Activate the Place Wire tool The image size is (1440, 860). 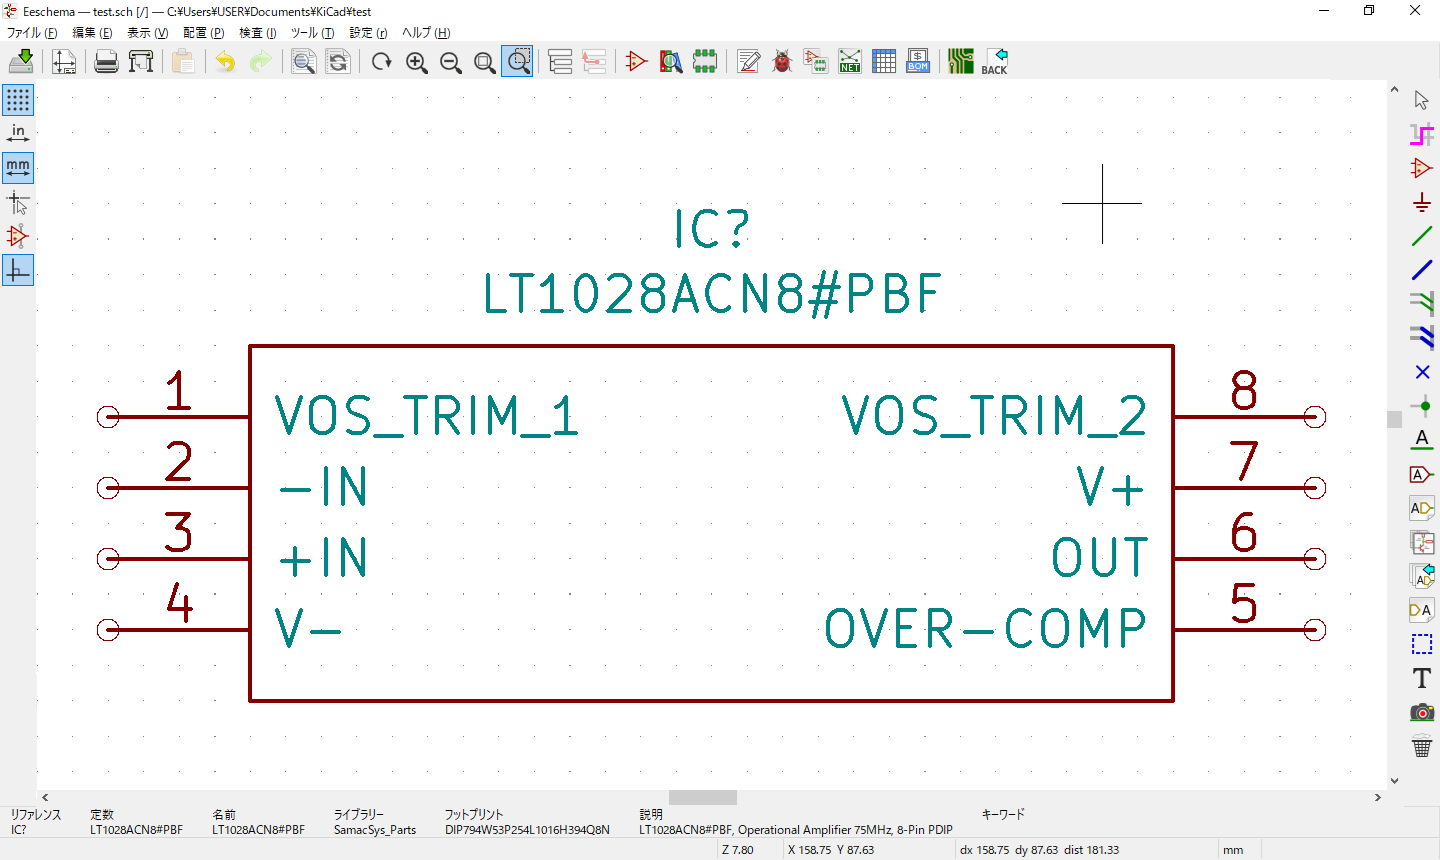[x=1421, y=236]
